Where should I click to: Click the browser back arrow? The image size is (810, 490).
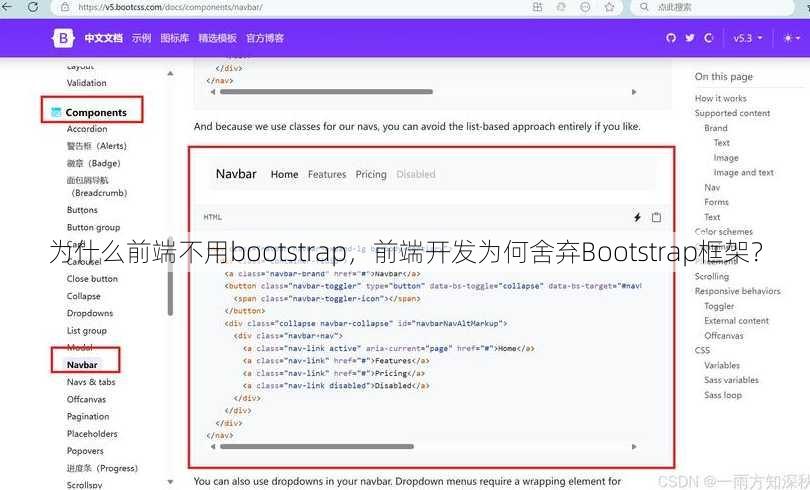[x=7, y=6]
